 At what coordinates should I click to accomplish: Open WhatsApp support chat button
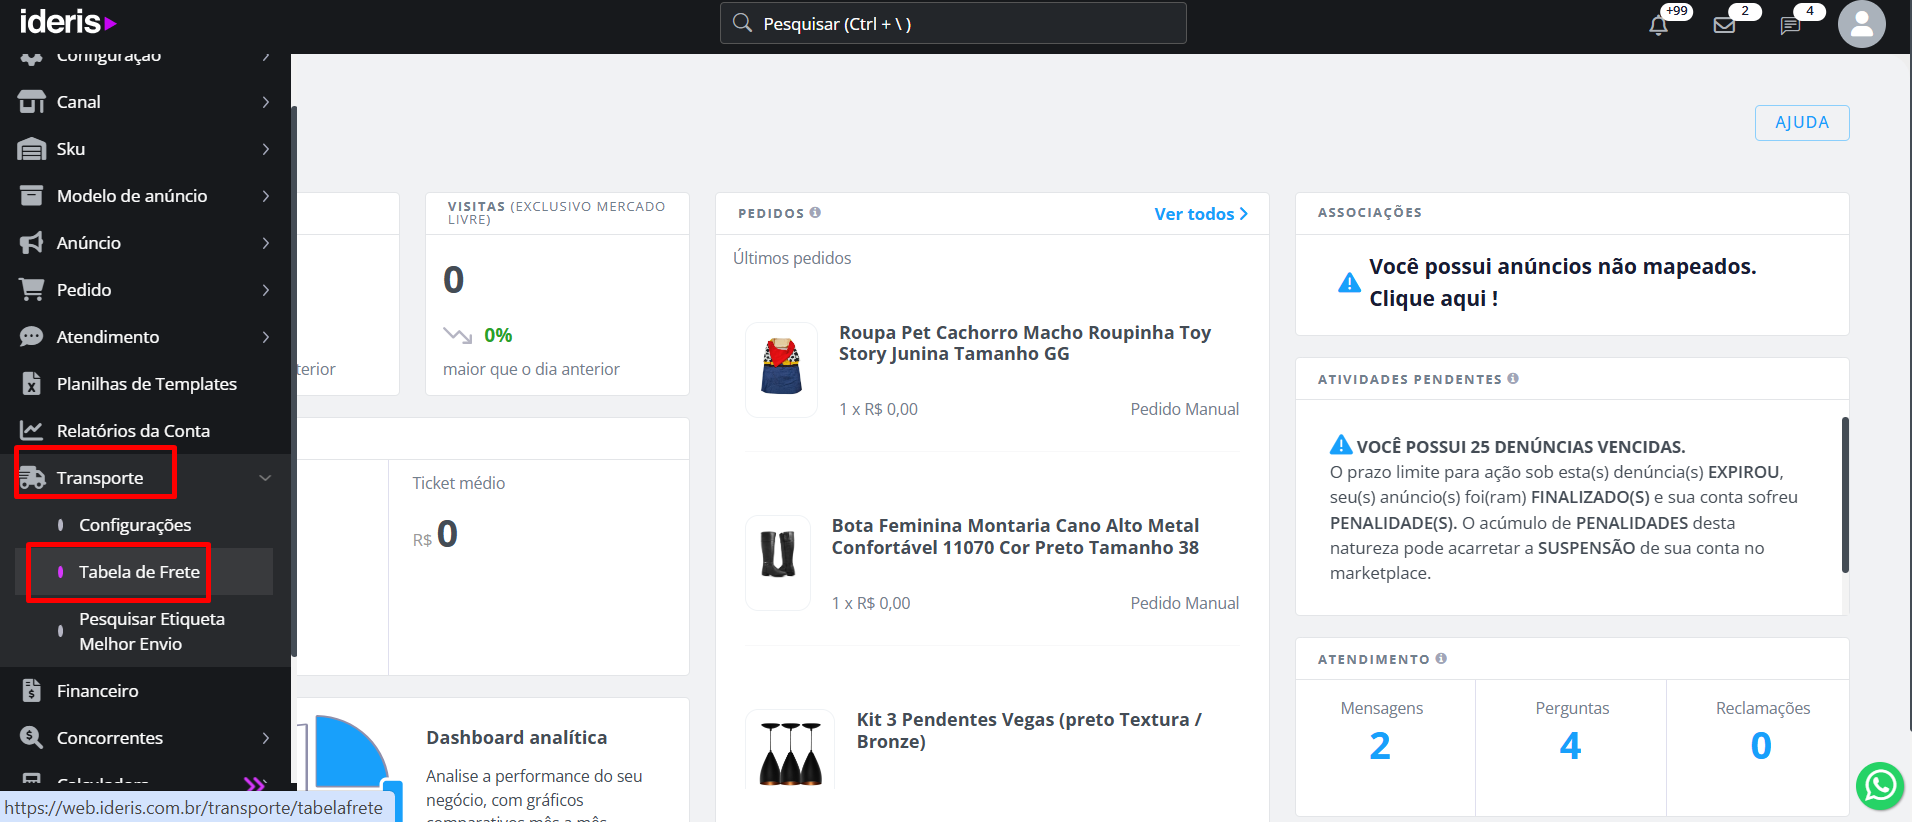point(1880,786)
